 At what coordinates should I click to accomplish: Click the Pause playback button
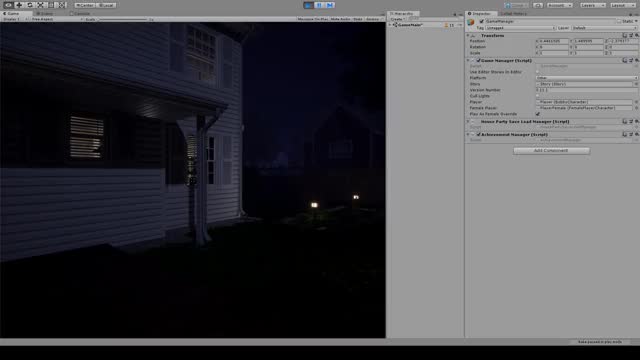319,5
